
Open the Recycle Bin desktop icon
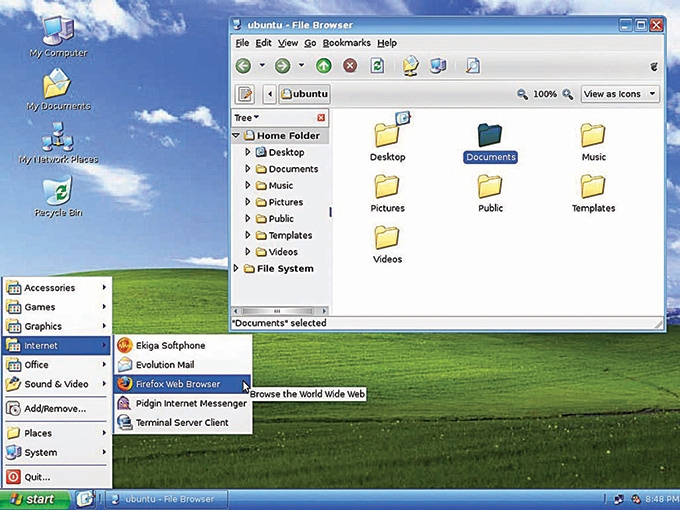click(x=59, y=196)
